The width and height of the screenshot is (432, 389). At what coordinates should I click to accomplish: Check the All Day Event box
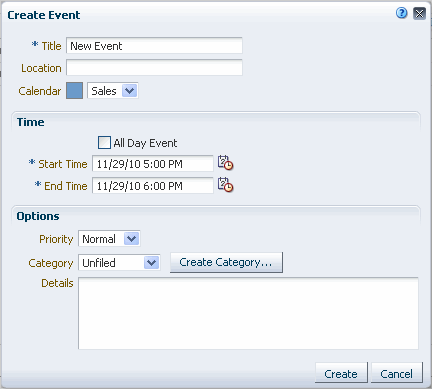click(104, 142)
